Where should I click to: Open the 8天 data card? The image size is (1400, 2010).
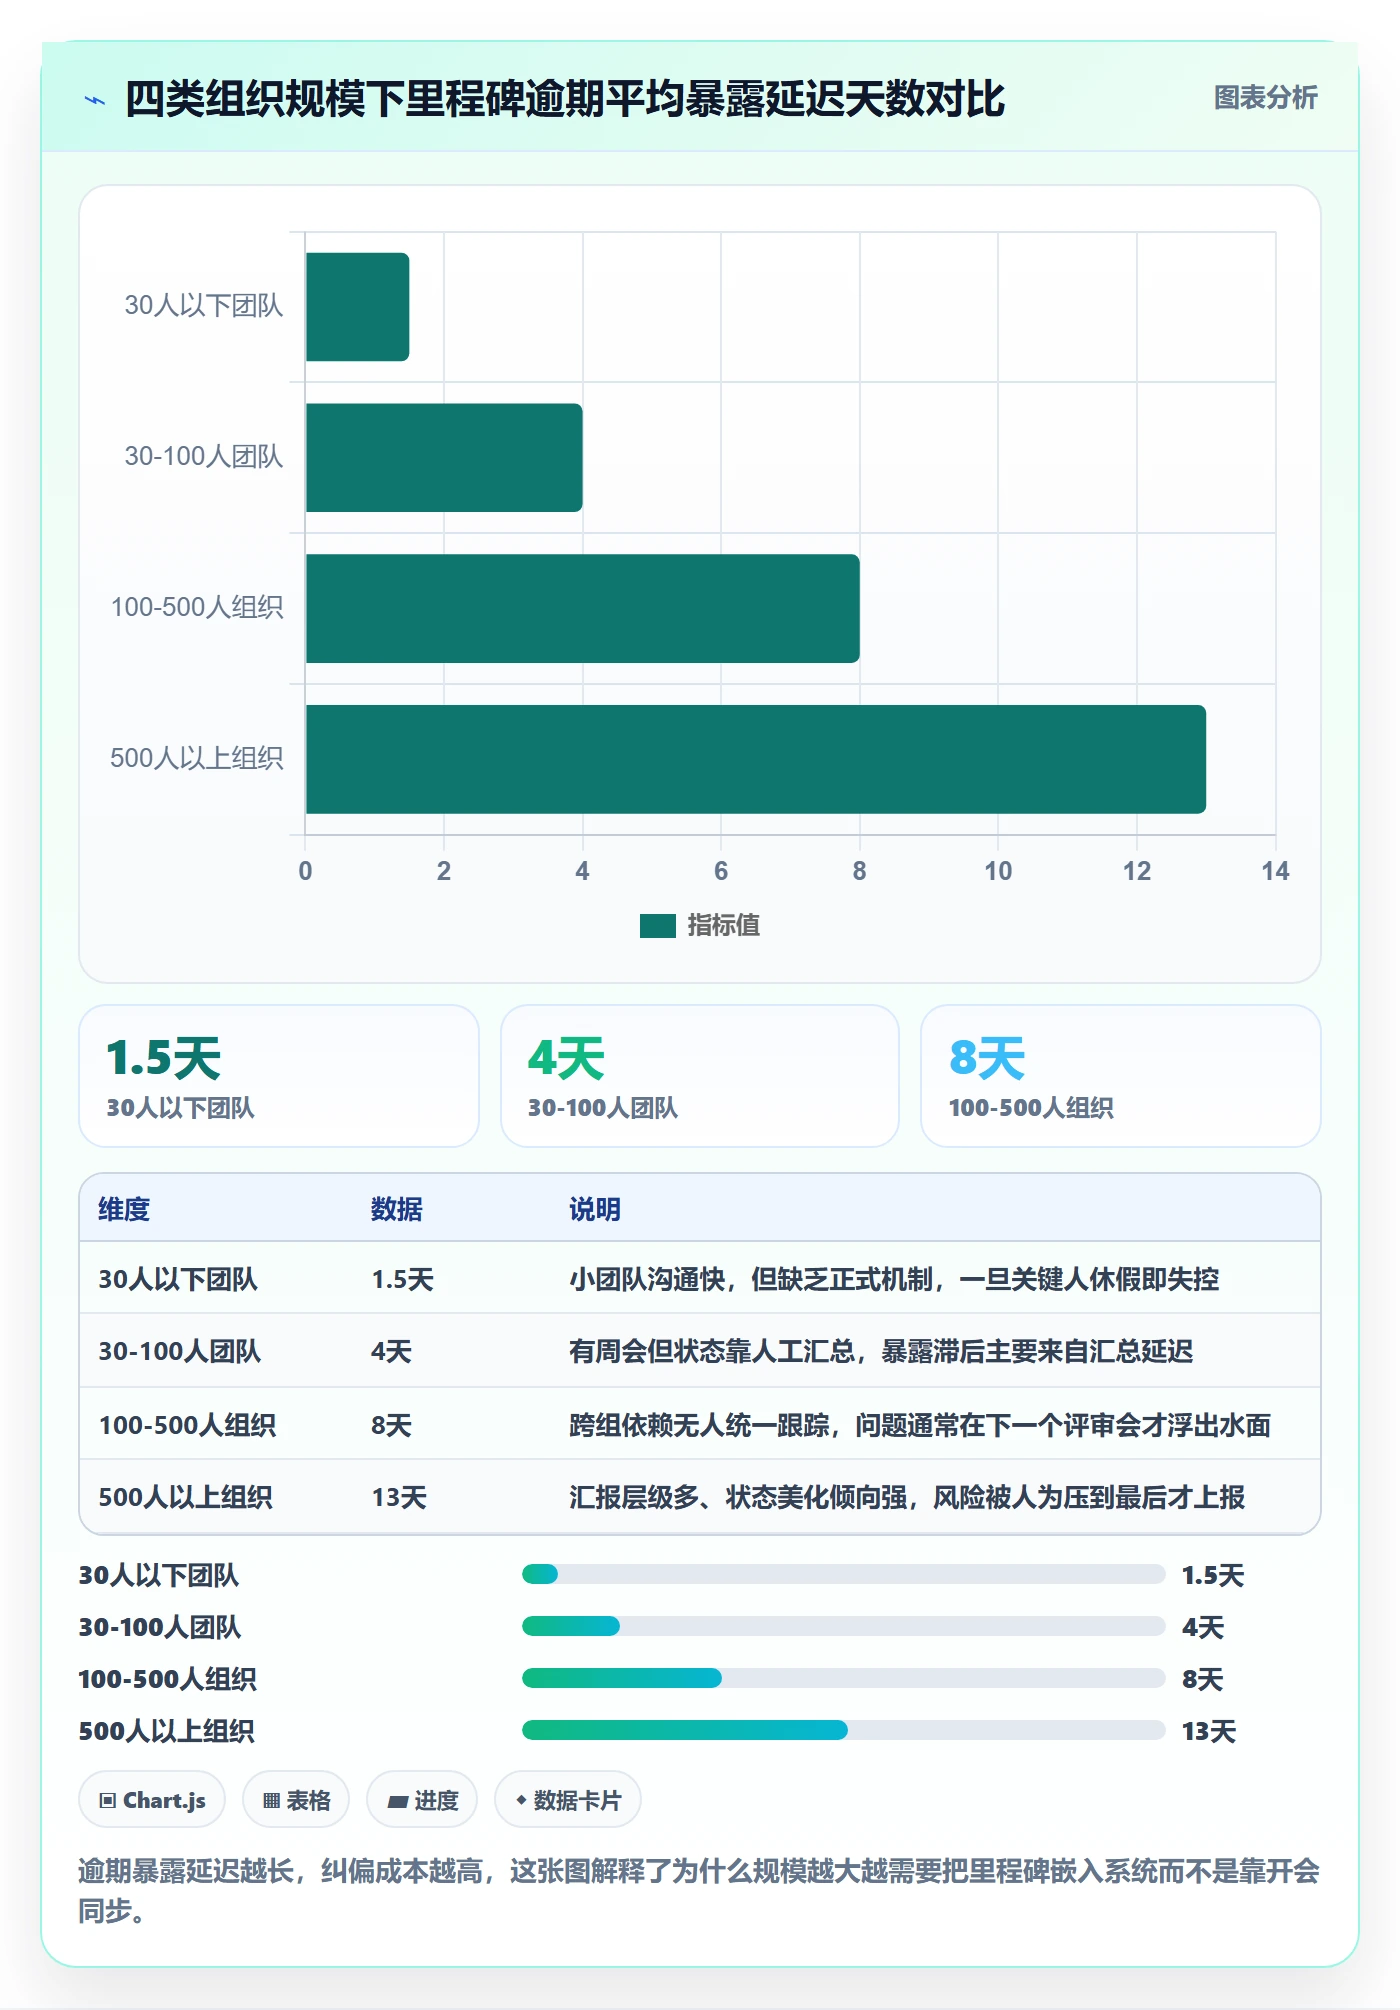pyautogui.click(x=1121, y=1076)
